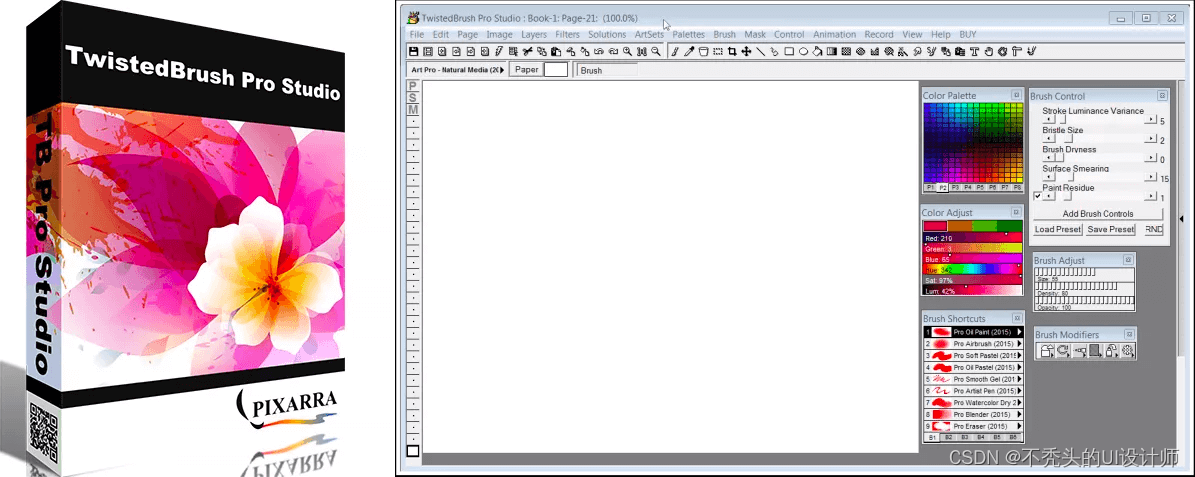1195x477 pixels.
Task: Select Pro Artist Pen (2015) brush
Action: pyautogui.click(x=972, y=391)
